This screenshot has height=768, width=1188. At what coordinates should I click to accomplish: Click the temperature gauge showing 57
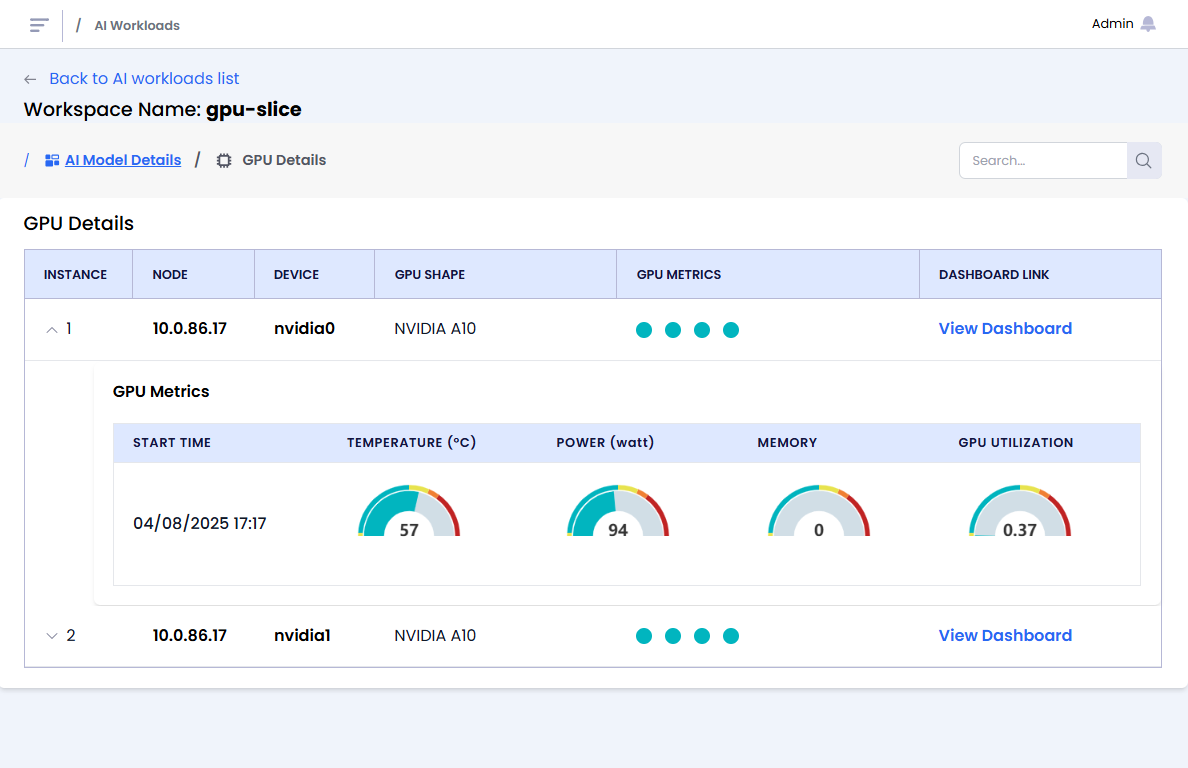pyautogui.click(x=409, y=514)
